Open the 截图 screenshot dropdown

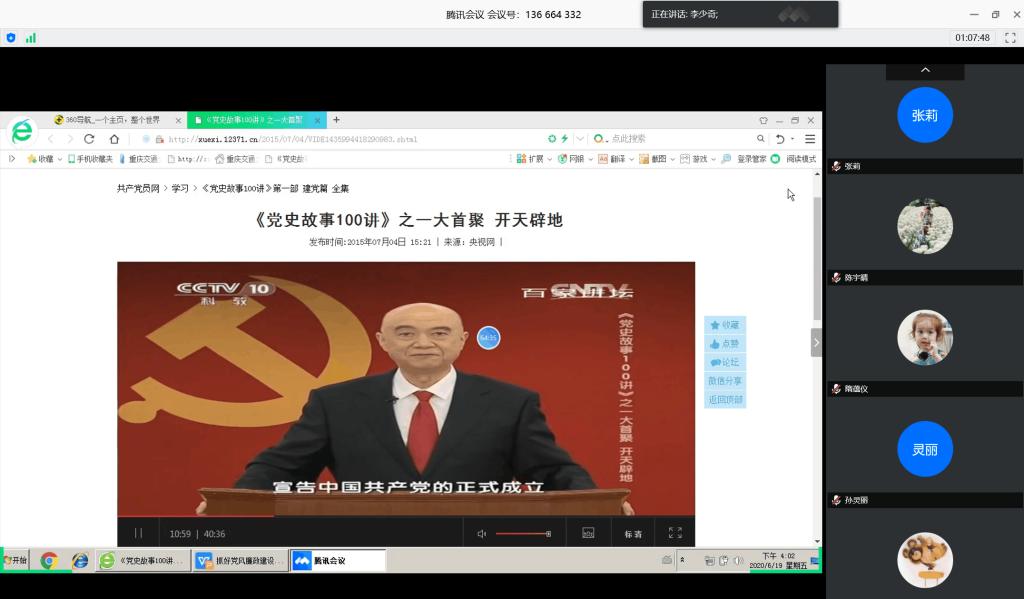pyautogui.click(x=657, y=159)
